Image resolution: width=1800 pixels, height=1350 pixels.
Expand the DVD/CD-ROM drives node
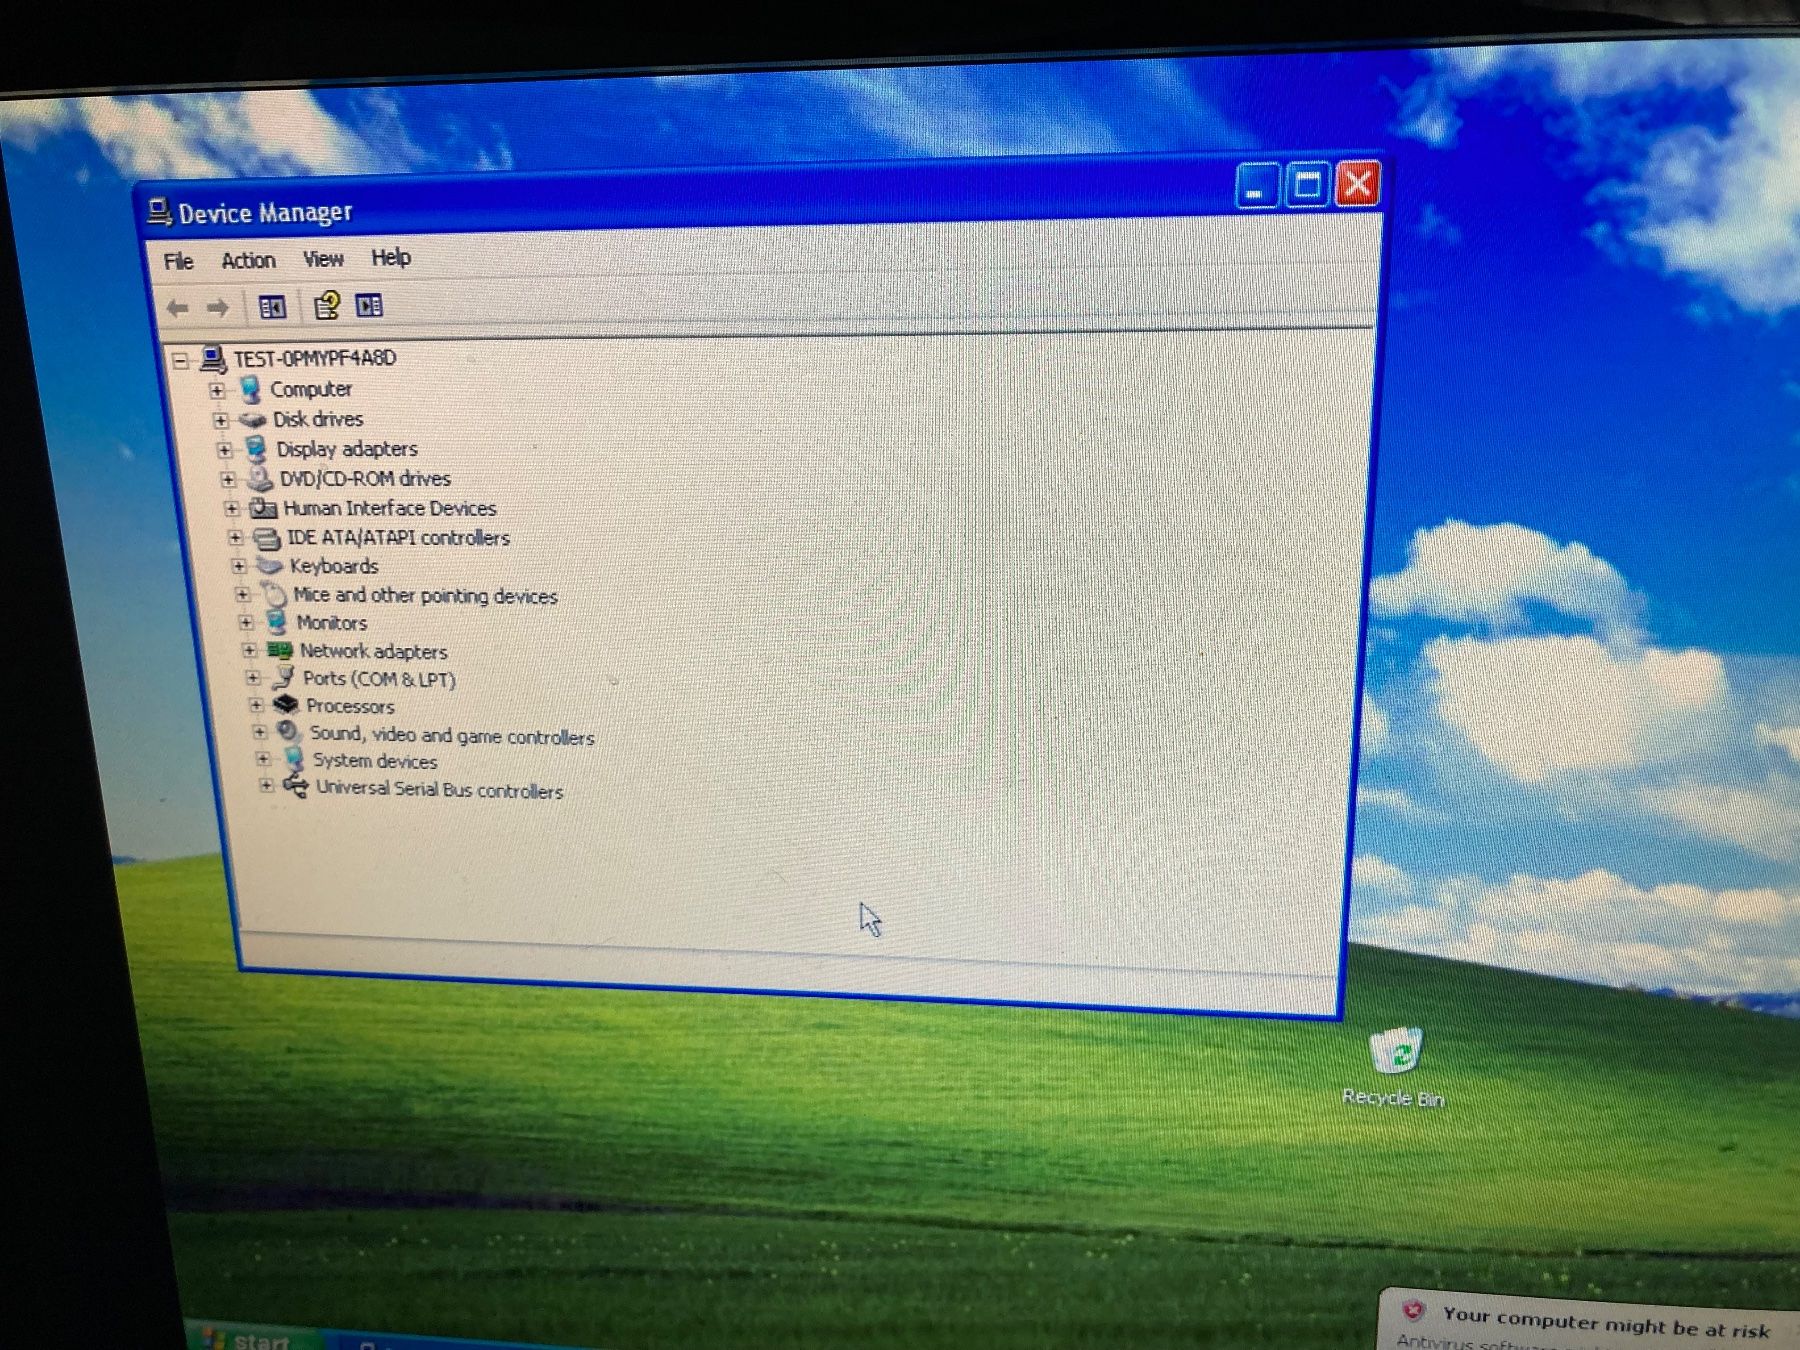click(227, 479)
